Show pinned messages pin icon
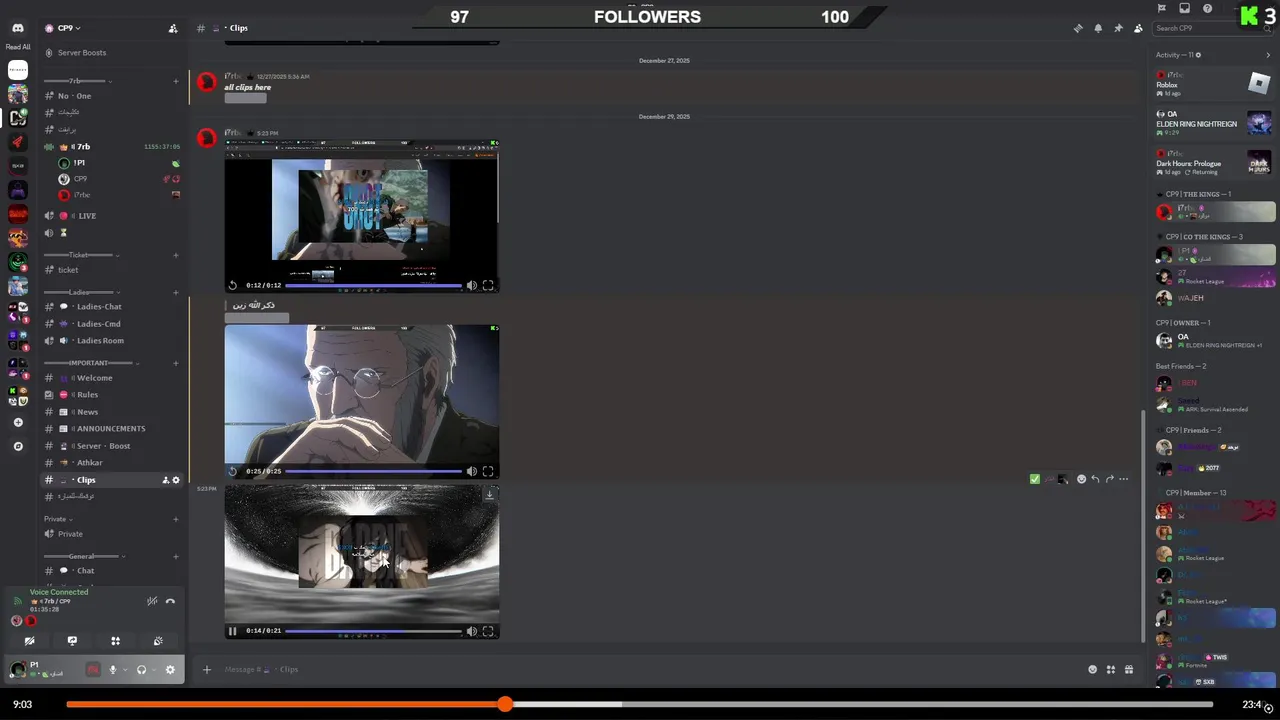The height and width of the screenshot is (720, 1280). [1118, 28]
